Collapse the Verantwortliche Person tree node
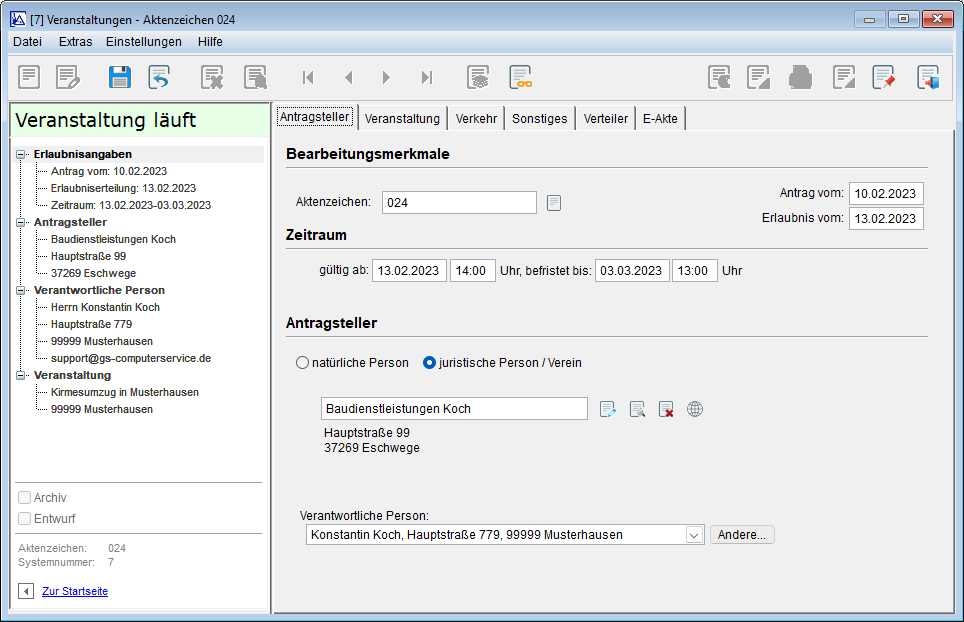The width and height of the screenshot is (964, 622). 21,291
